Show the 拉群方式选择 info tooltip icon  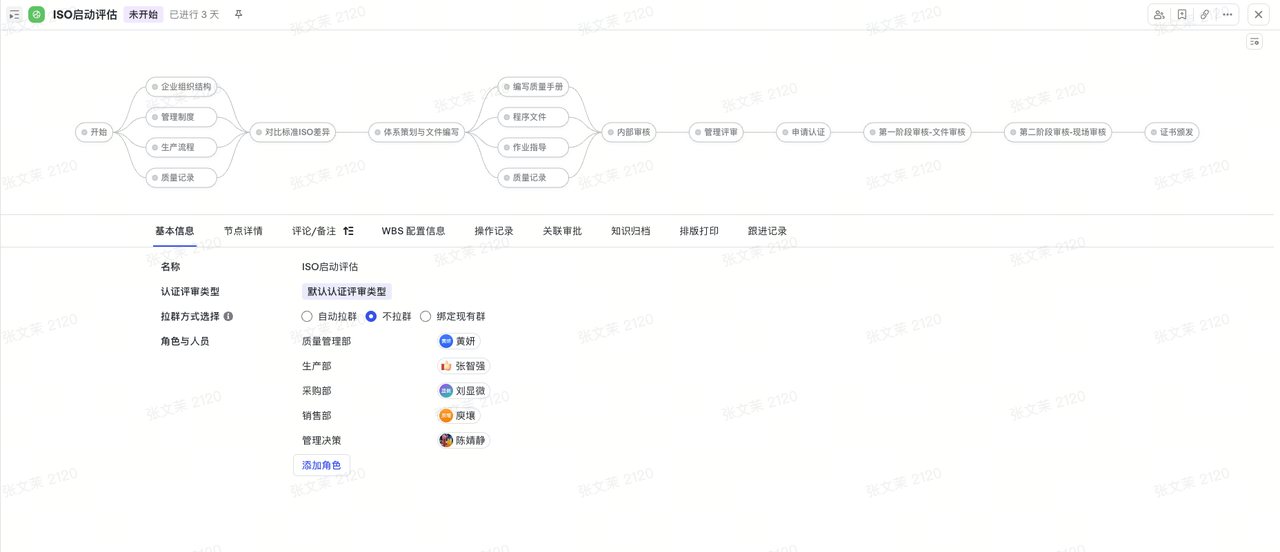click(x=228, y=317)
